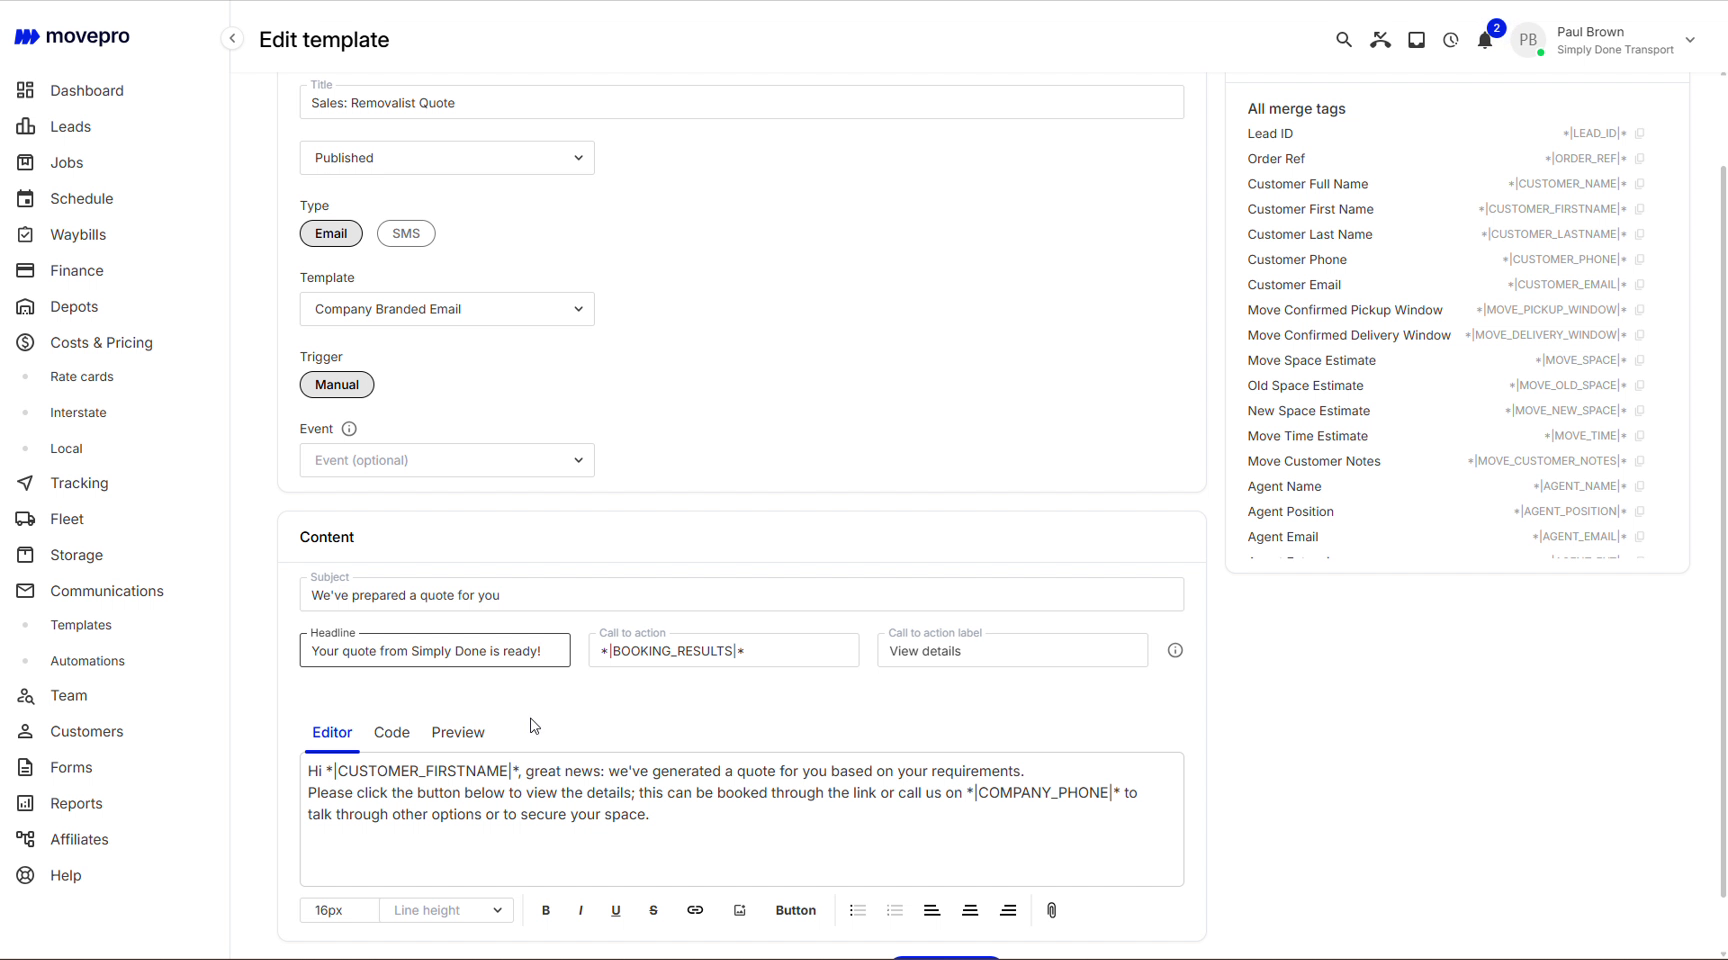Go back with the collapse chevron
Screen dimensions: 1728x960
pyautogui.click(x=232, y=39)
